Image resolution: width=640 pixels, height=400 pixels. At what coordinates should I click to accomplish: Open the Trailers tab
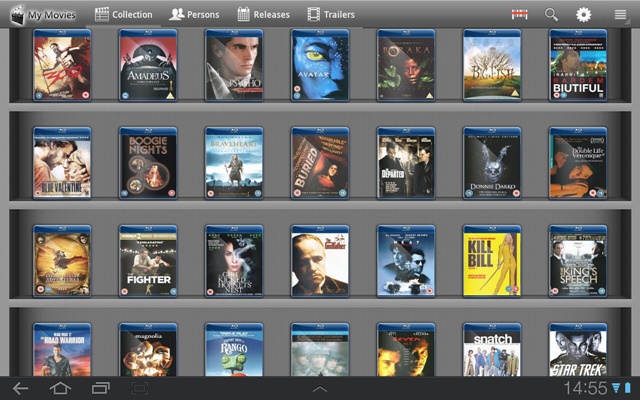[x=331, y=15]
